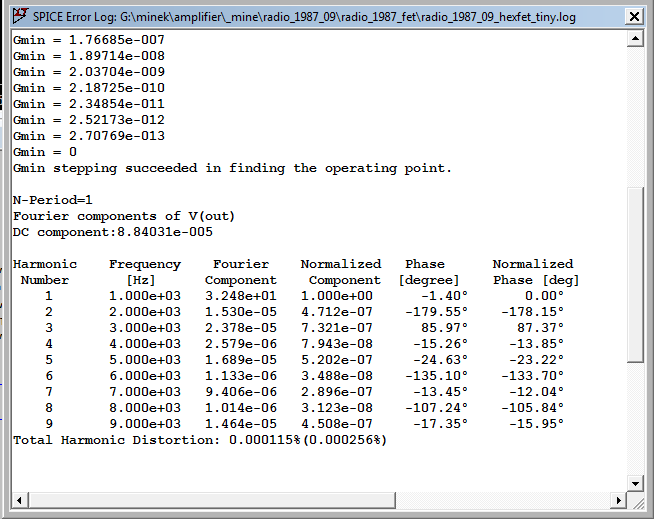
Task: Click the 'N-Period=1' line
Action: point(53,200)
